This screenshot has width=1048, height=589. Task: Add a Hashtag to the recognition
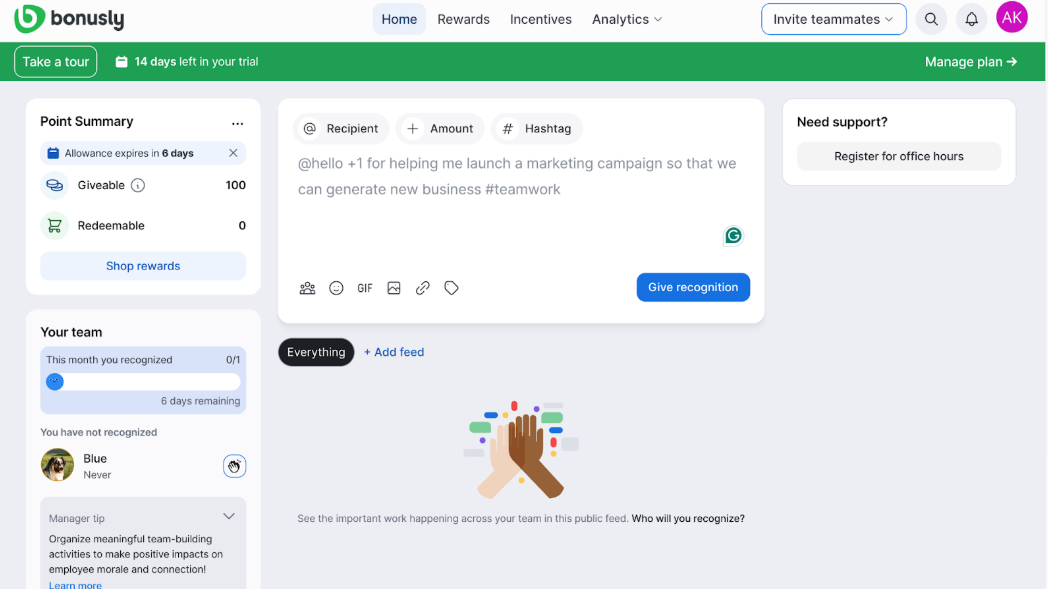[537, 128]
